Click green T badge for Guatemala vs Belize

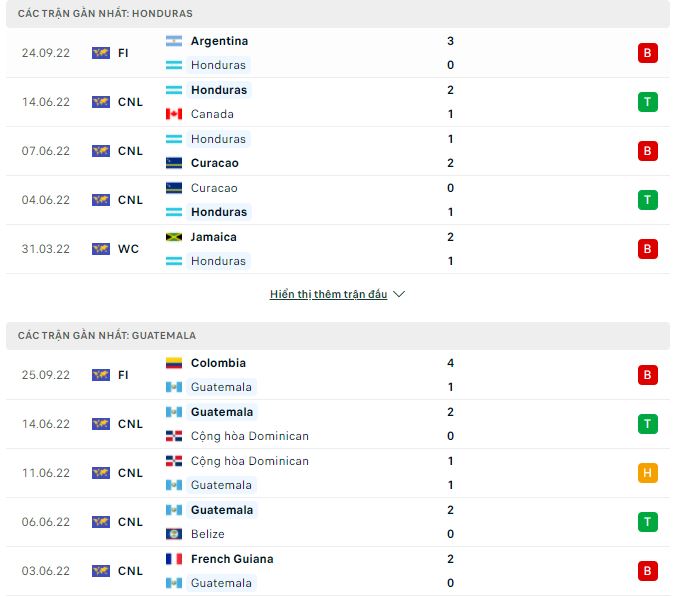[647, 522]
